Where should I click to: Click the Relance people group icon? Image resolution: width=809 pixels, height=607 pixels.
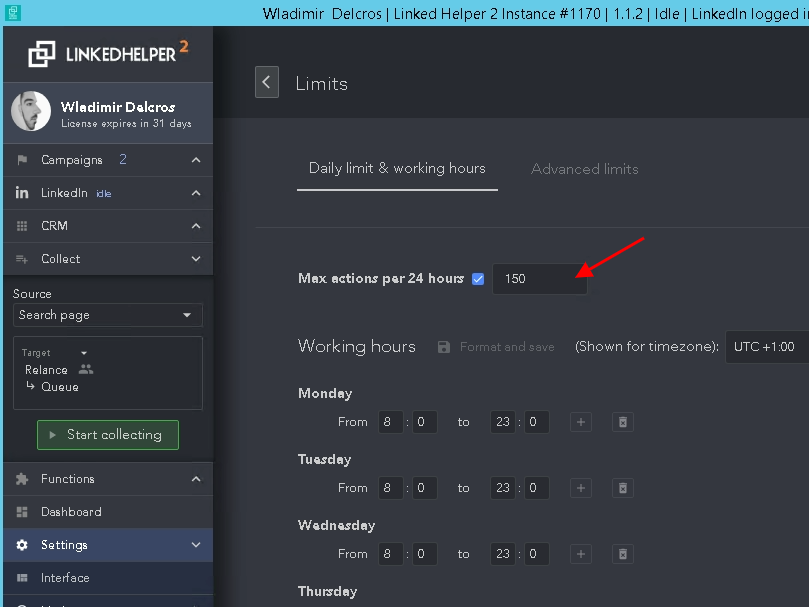(x=86, y=369)
